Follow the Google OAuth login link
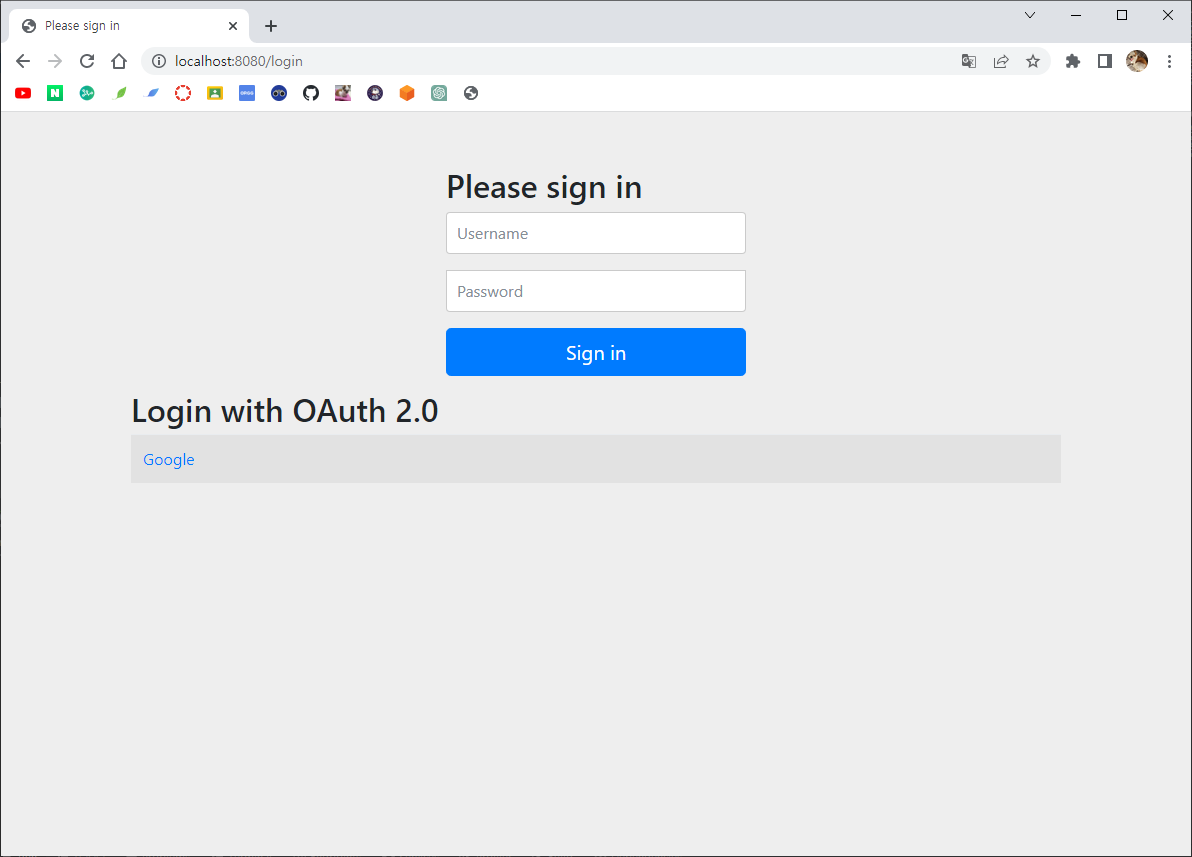The height and width of the screenshot is (857, 1192). pos(169,459)
